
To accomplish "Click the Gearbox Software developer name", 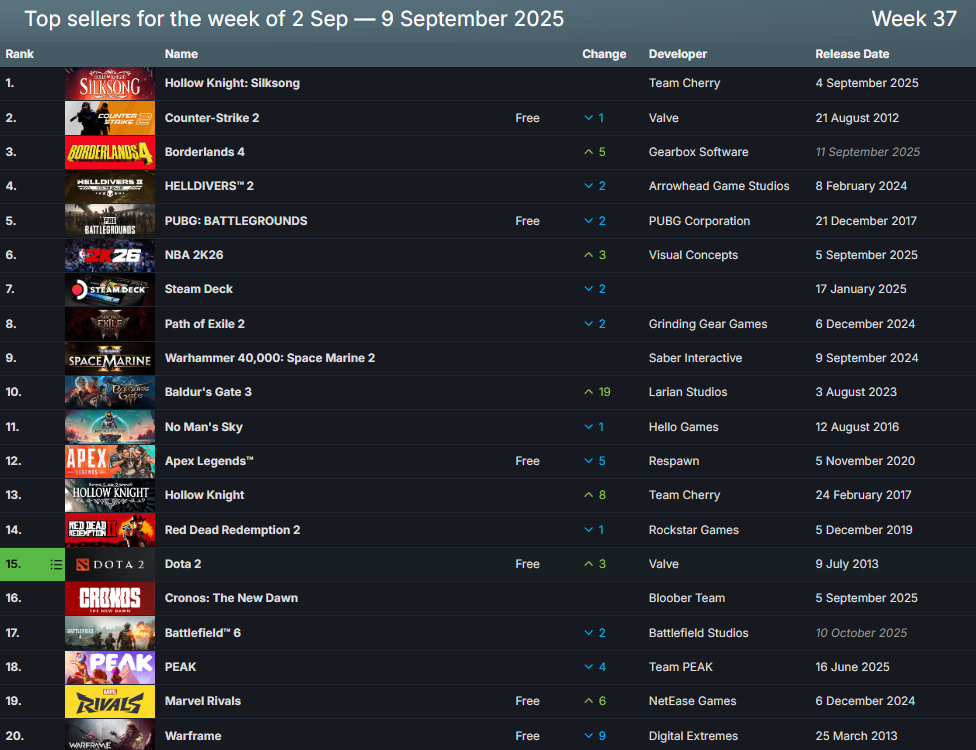I will click(x=698, y=152).
